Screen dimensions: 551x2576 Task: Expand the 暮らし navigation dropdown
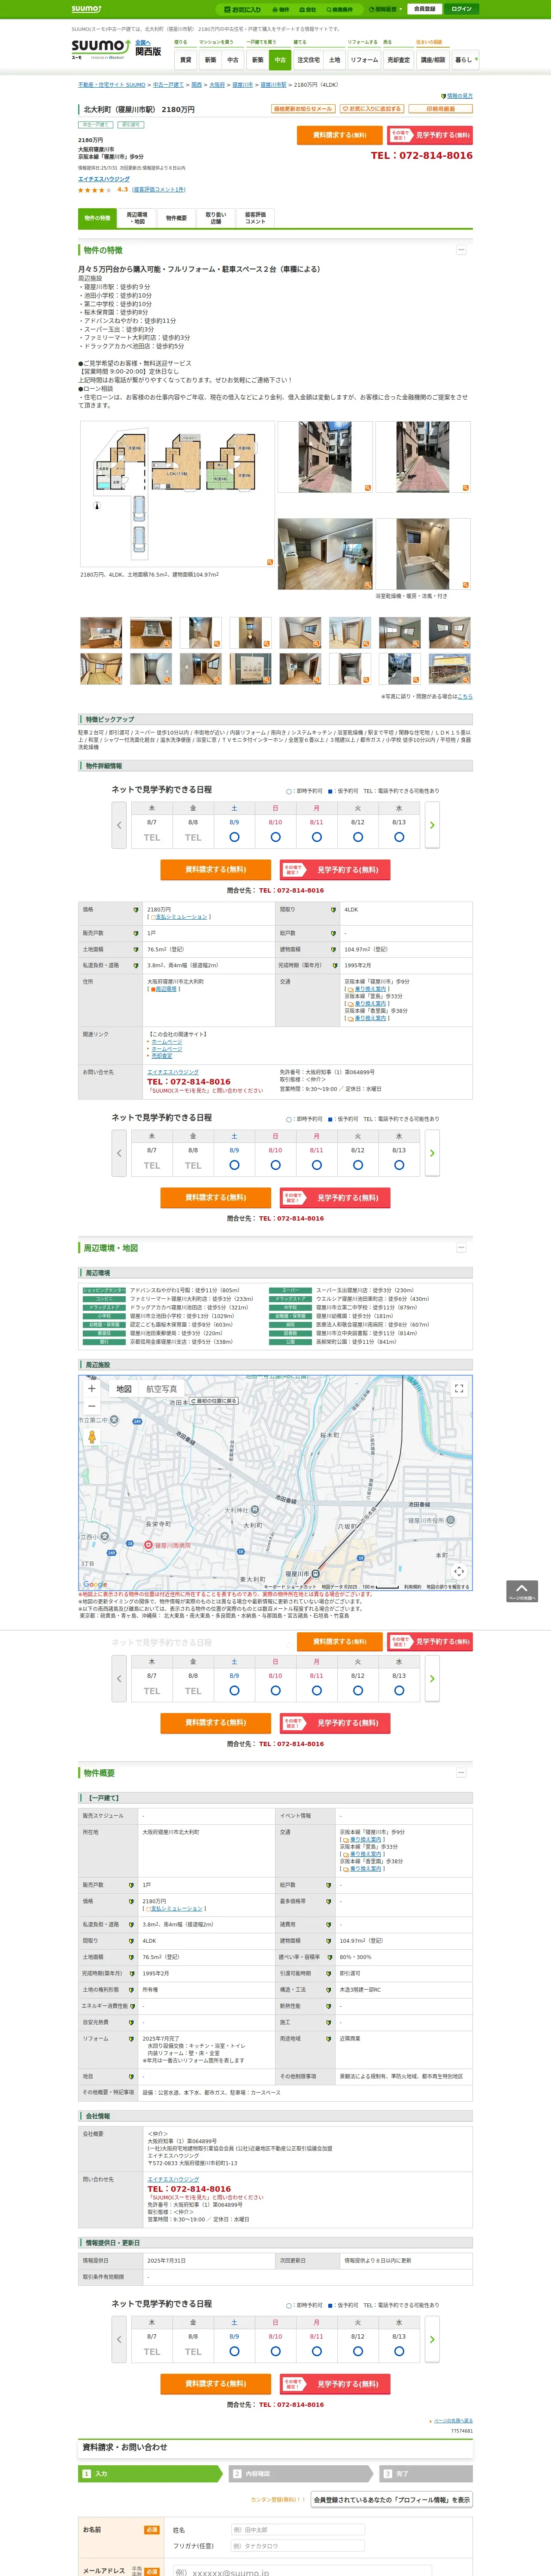(x=465, y=60)
